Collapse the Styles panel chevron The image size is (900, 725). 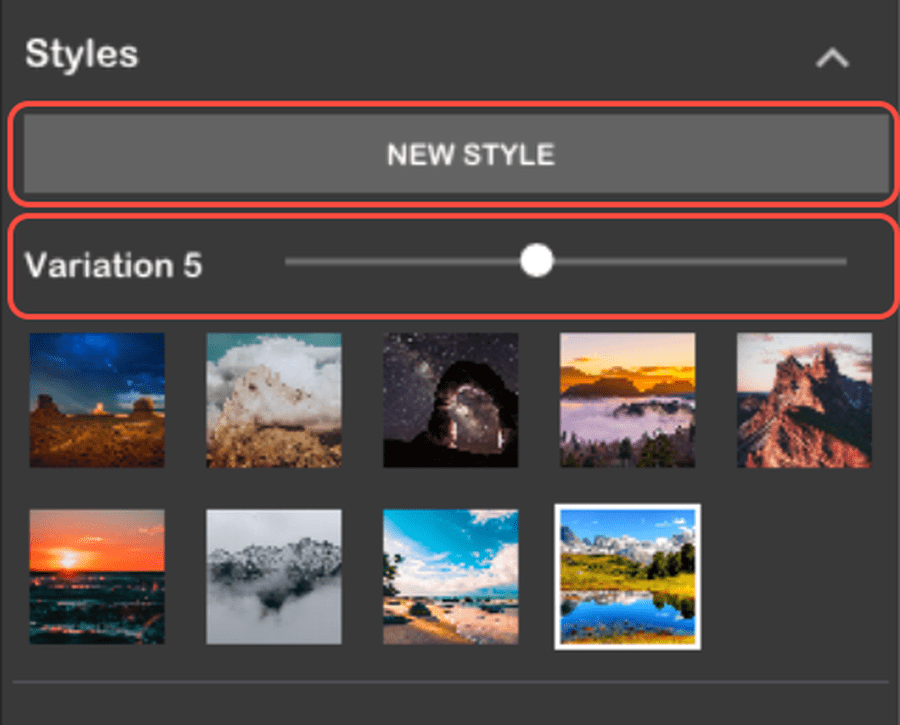click(x=831, y=59)
